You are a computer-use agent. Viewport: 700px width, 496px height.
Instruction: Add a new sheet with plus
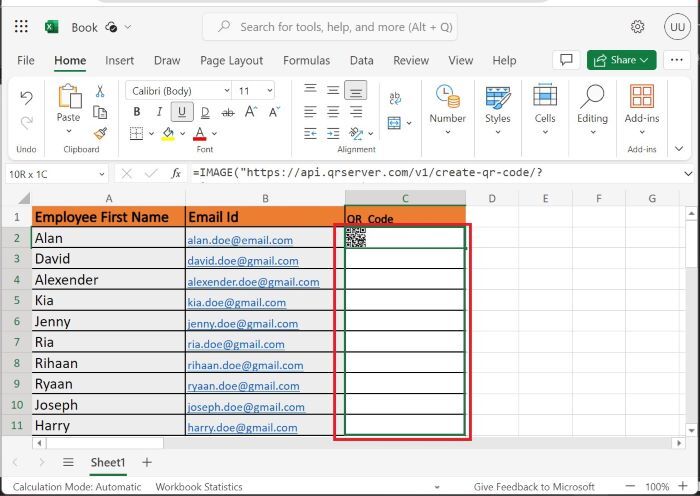[x=146, y=462]
